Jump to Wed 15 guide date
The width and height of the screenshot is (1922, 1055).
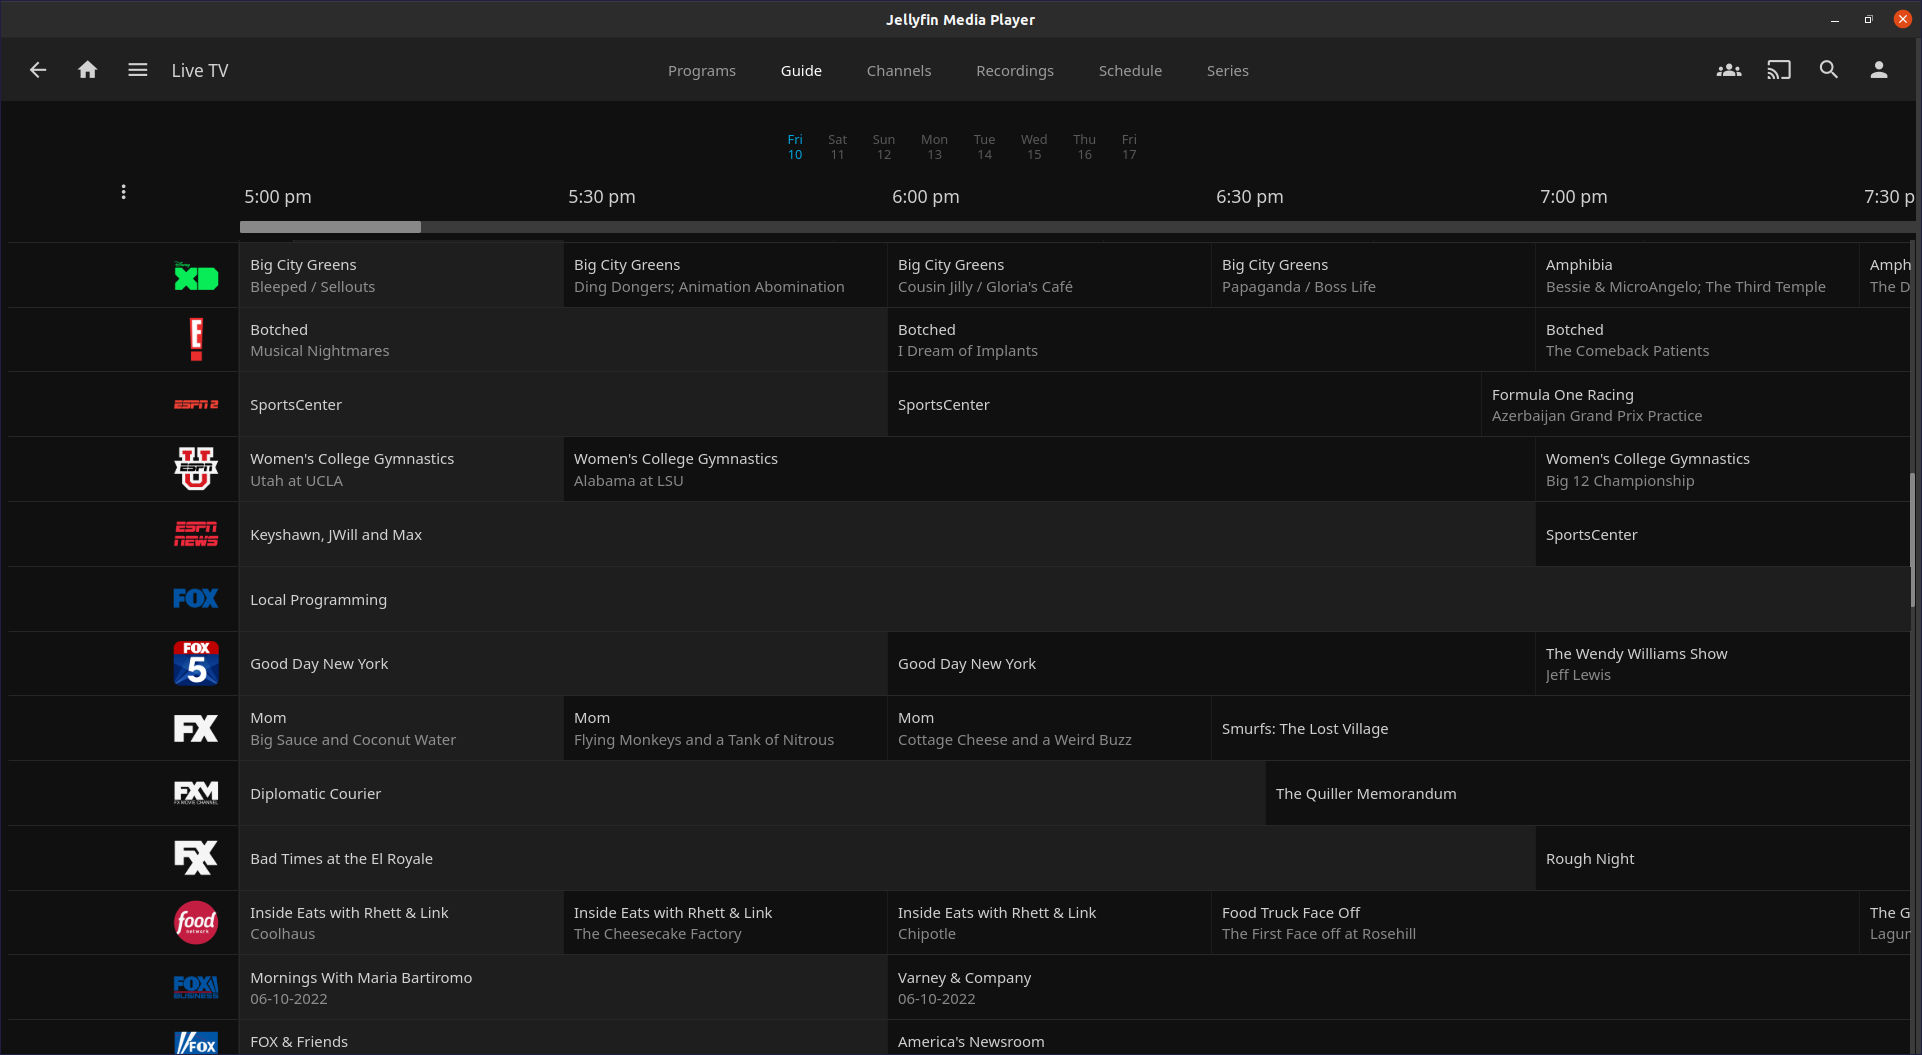(x=1034, y=147)
